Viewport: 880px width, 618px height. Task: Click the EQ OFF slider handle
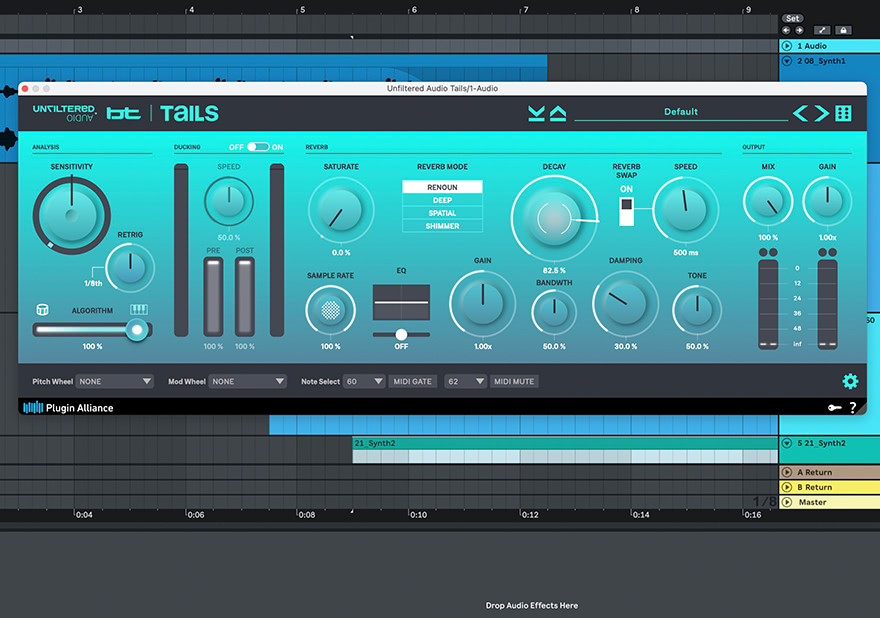pos(401,335)
